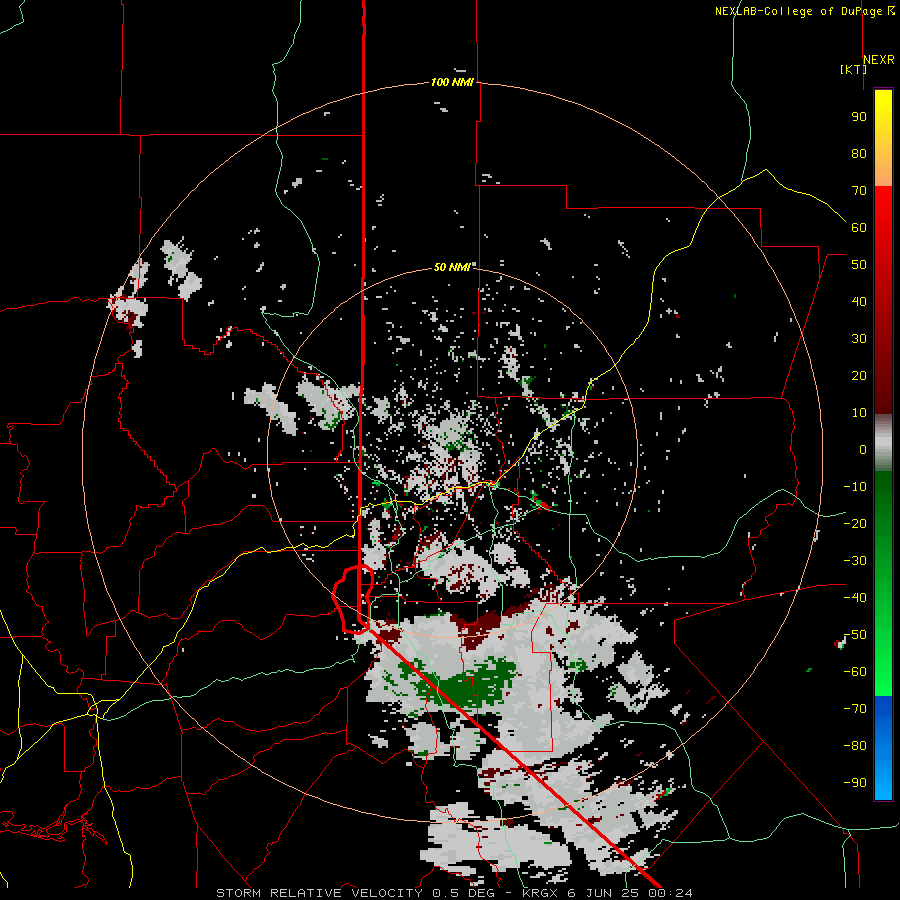Click the -20 value on velocity scale
Viewport: 900px width, 900px height.
(x=855, y=524)
